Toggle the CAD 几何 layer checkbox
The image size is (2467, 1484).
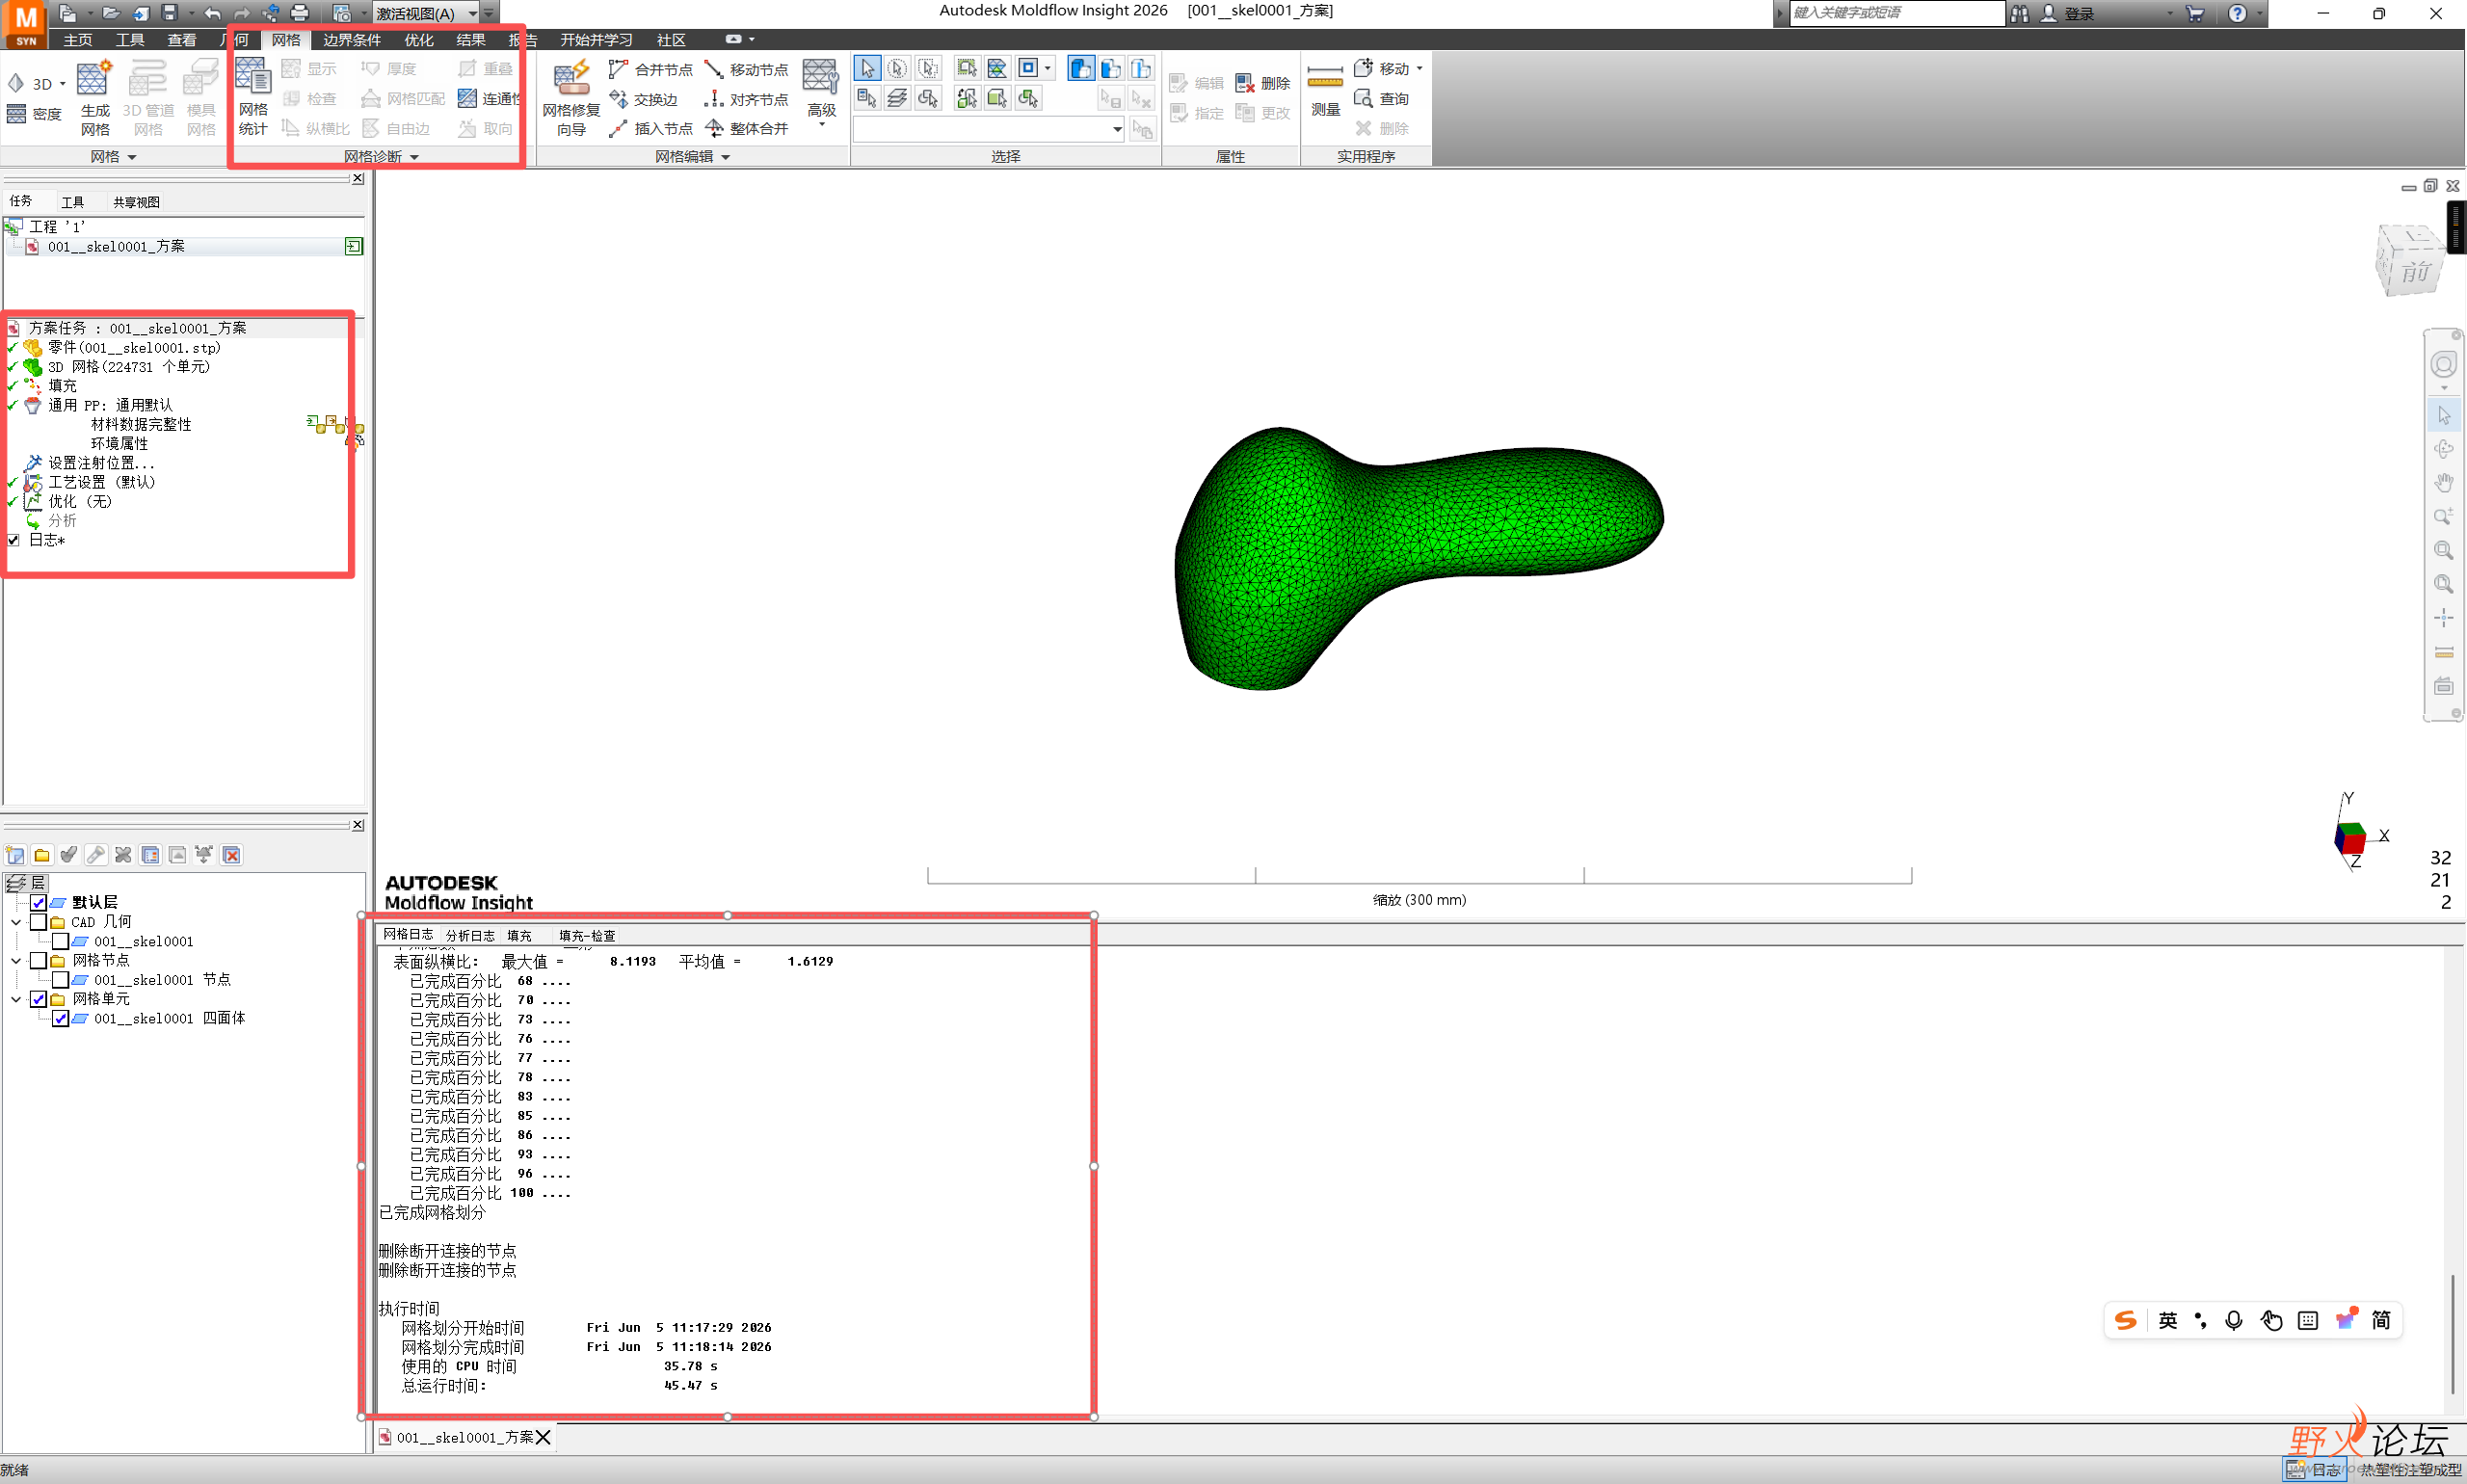[x=38, y=922]
